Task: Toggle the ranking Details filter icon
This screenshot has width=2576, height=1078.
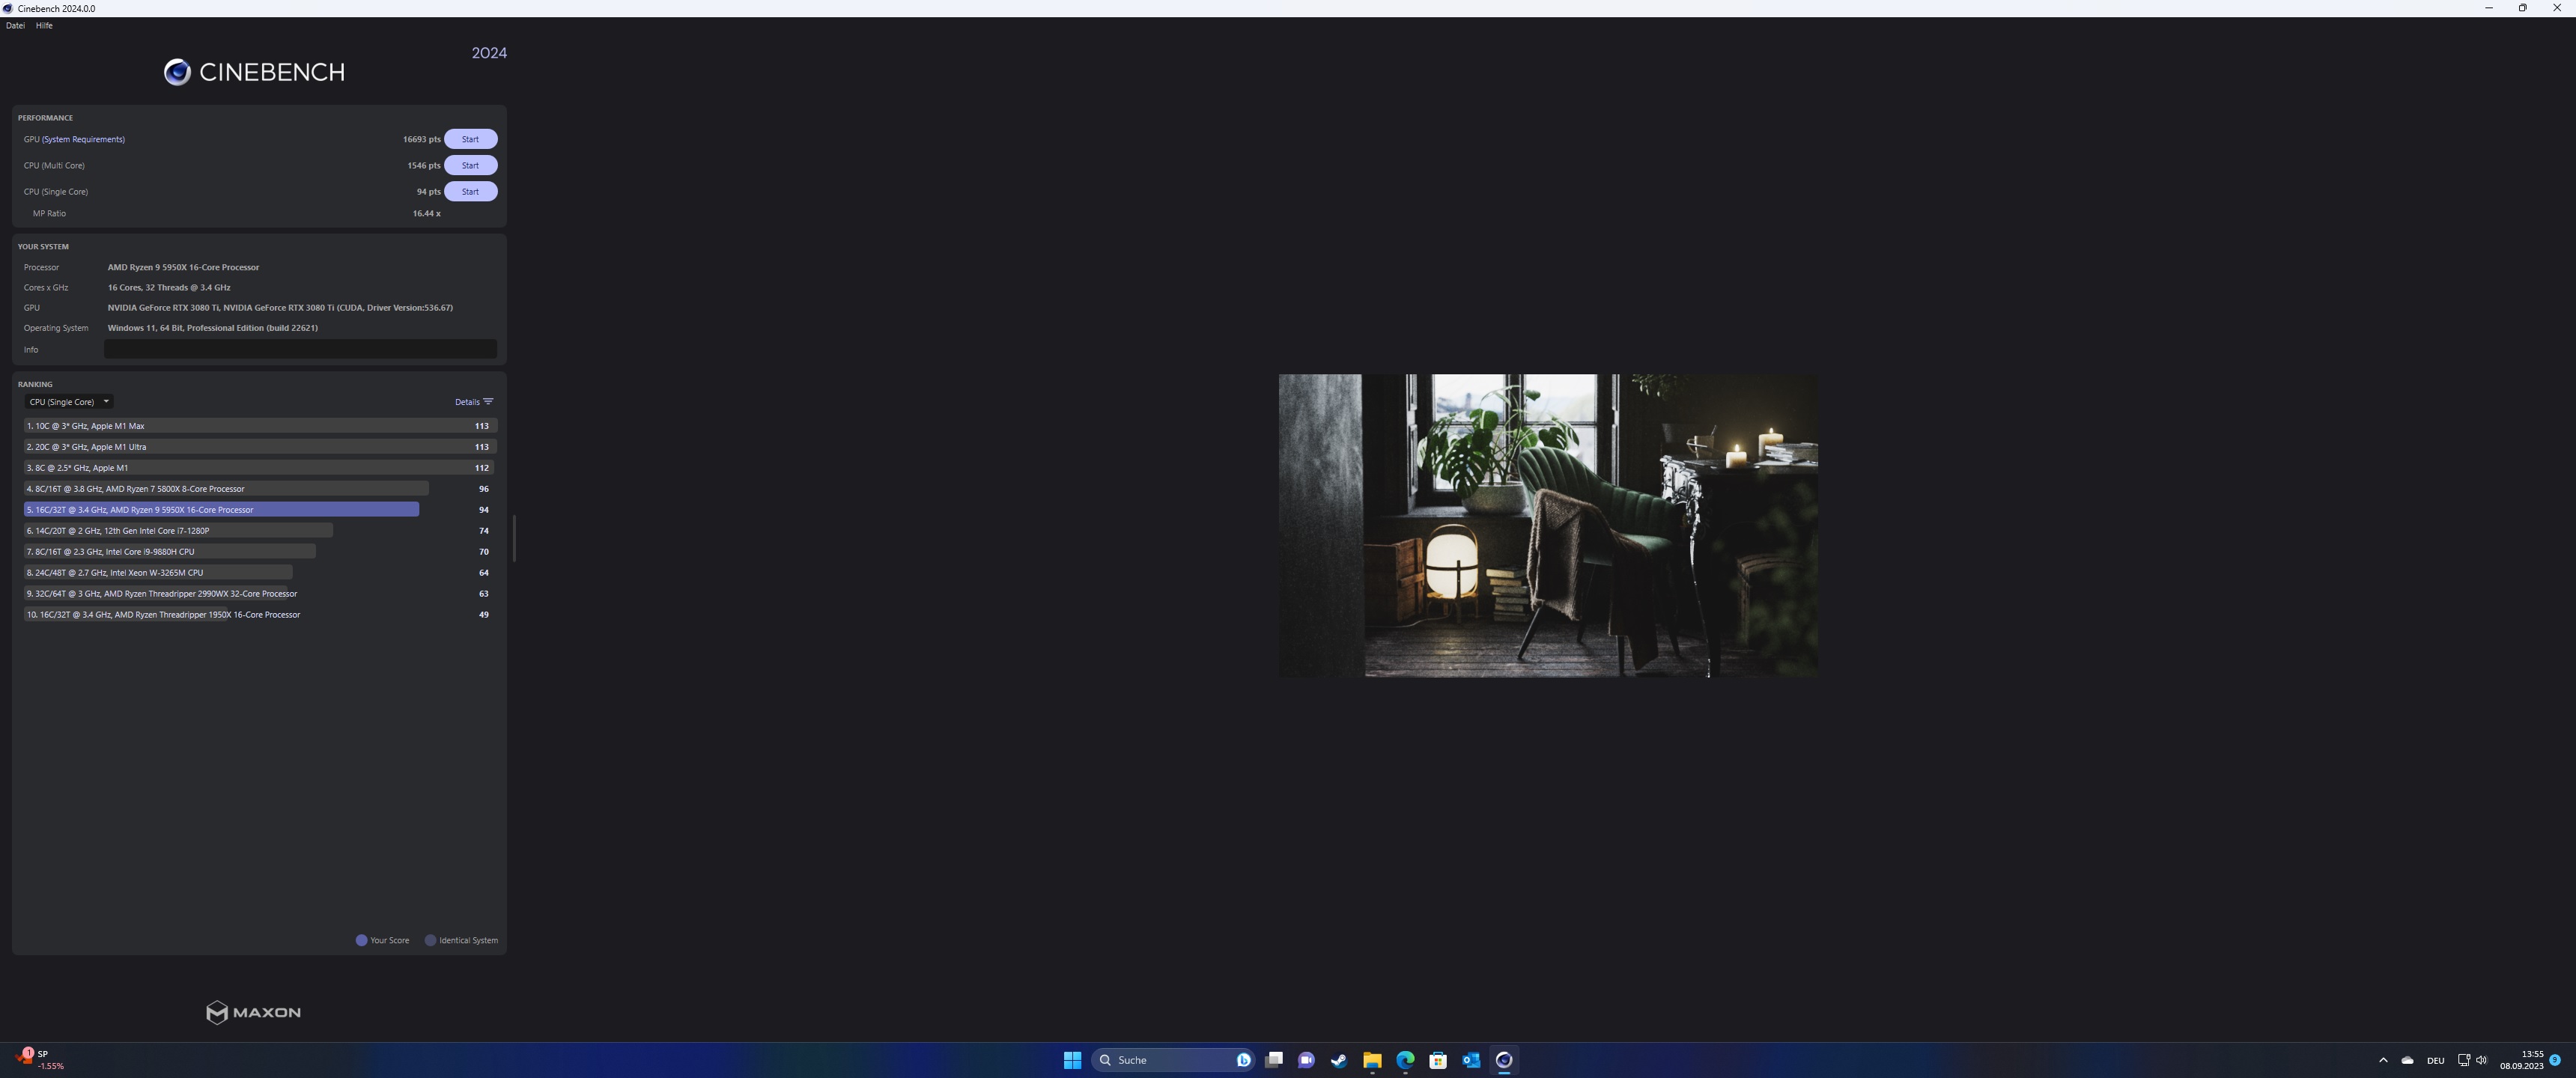Action: point(488,402)
